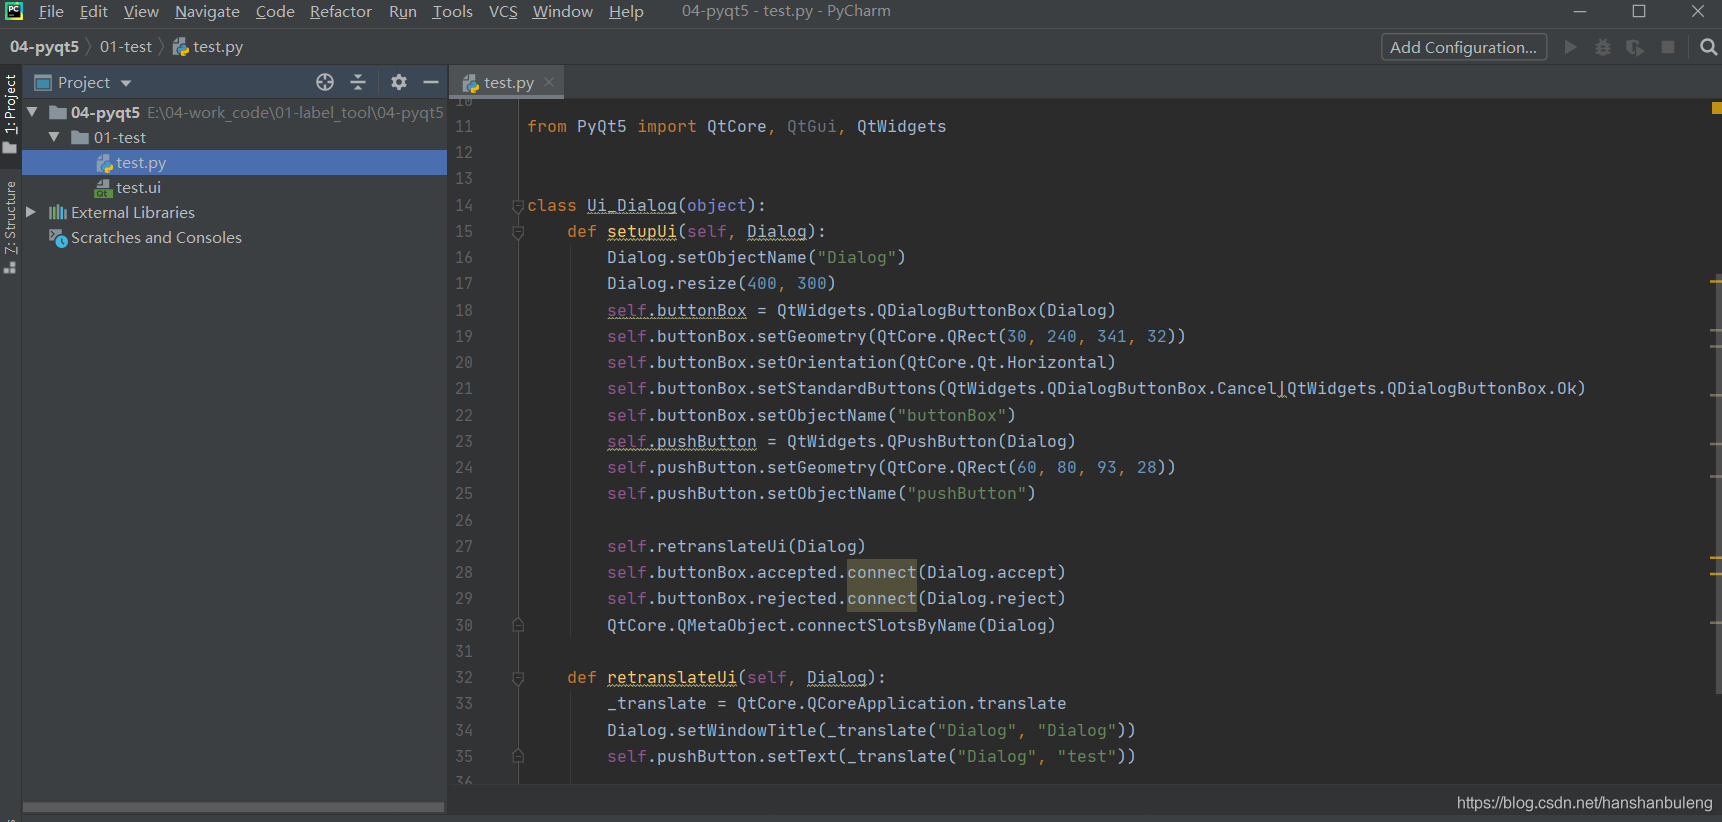The image size is (1722, 822).
Task: Open Project panel settings gear
Action: [399, 82]
